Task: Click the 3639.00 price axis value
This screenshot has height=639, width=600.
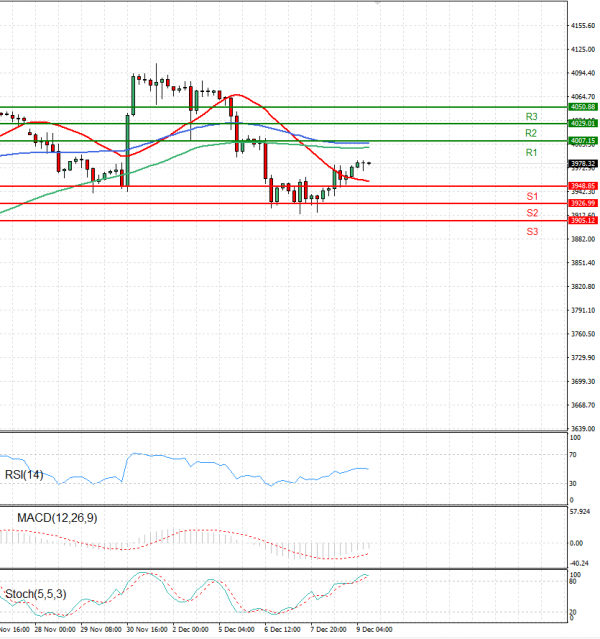Action: click(583, 429)
